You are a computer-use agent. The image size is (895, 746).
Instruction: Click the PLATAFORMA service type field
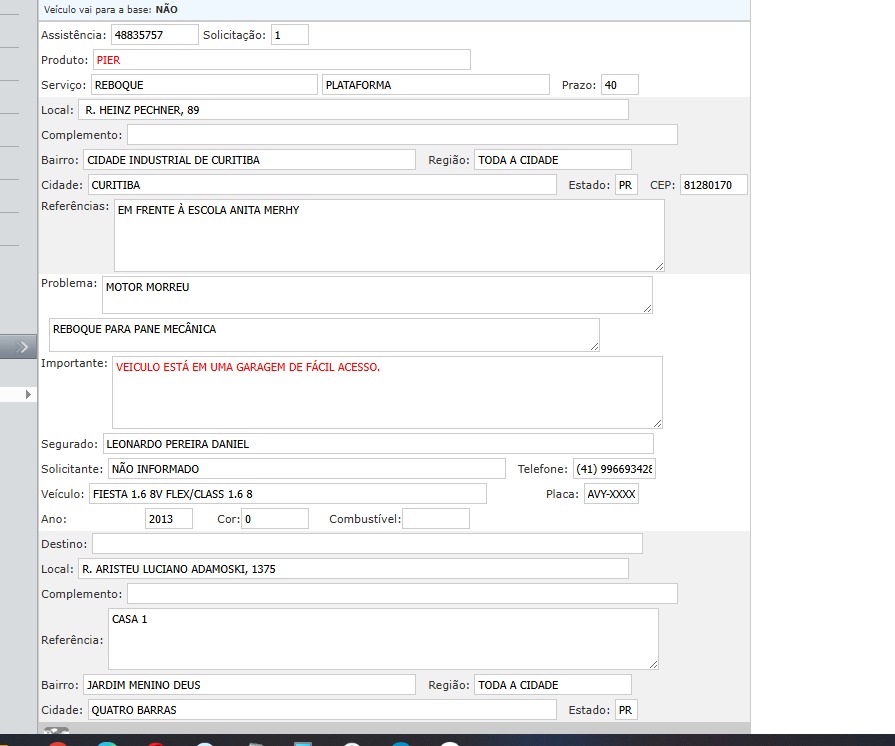click(x=435, y=85)
